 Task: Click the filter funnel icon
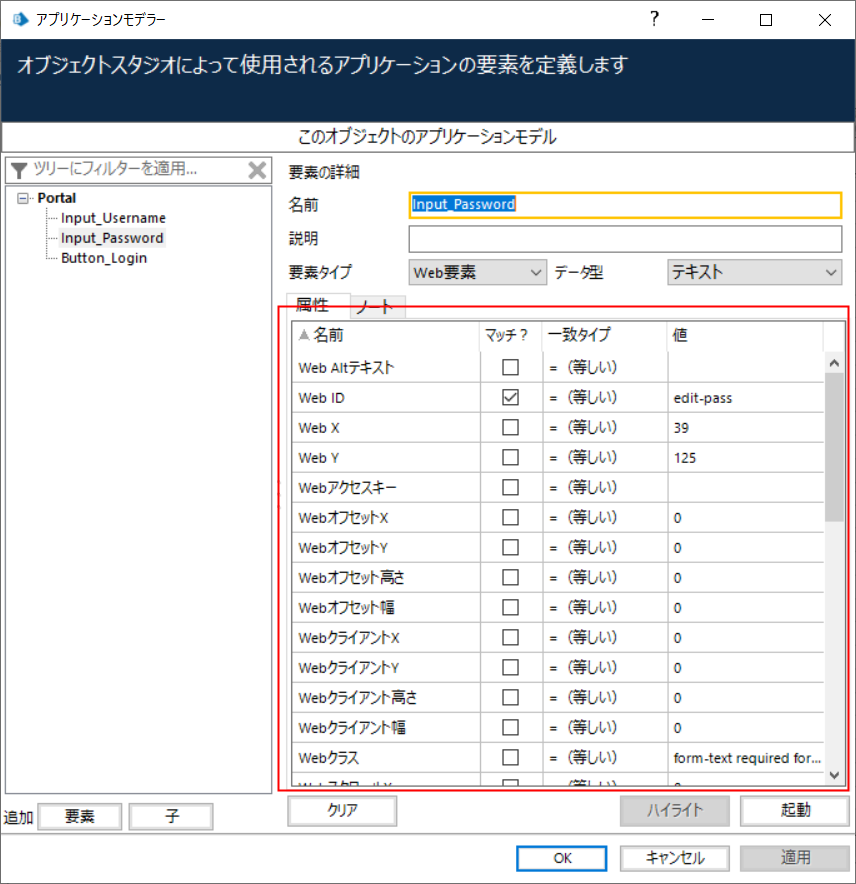point(18,170)
